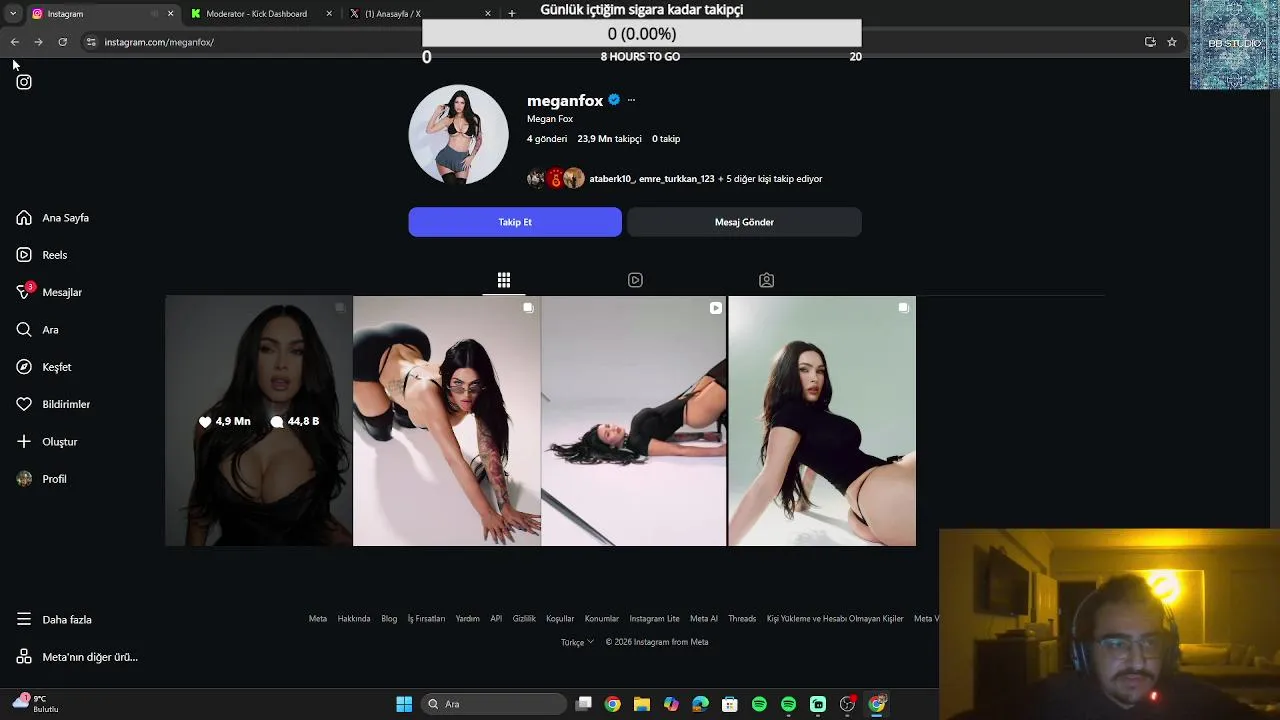Open mutual follower ataberk10_ link

(x=610, y=179)
